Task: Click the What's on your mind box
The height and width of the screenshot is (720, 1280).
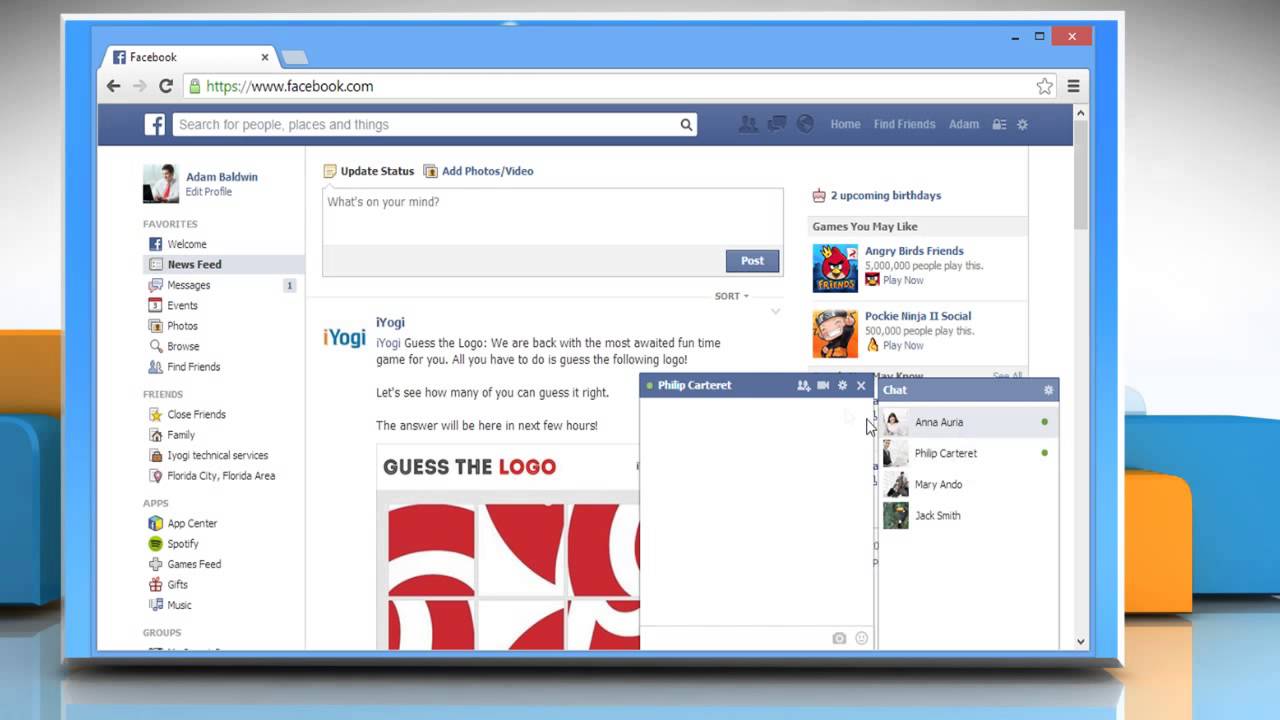Action: coord(552,215)
